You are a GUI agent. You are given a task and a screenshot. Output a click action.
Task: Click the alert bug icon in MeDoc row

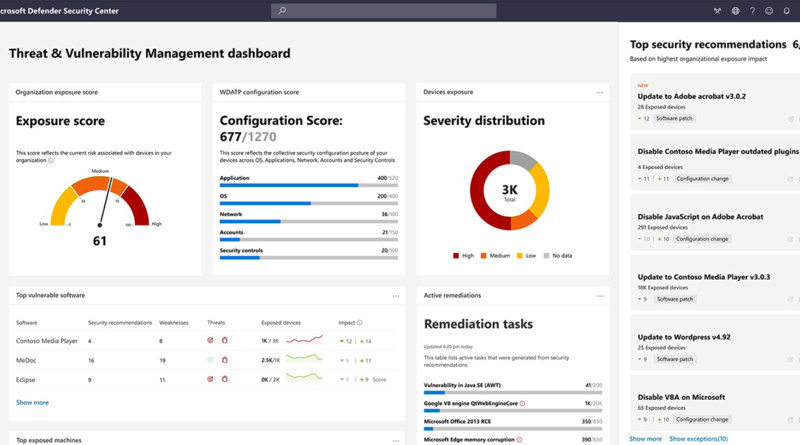click(224, 360)
